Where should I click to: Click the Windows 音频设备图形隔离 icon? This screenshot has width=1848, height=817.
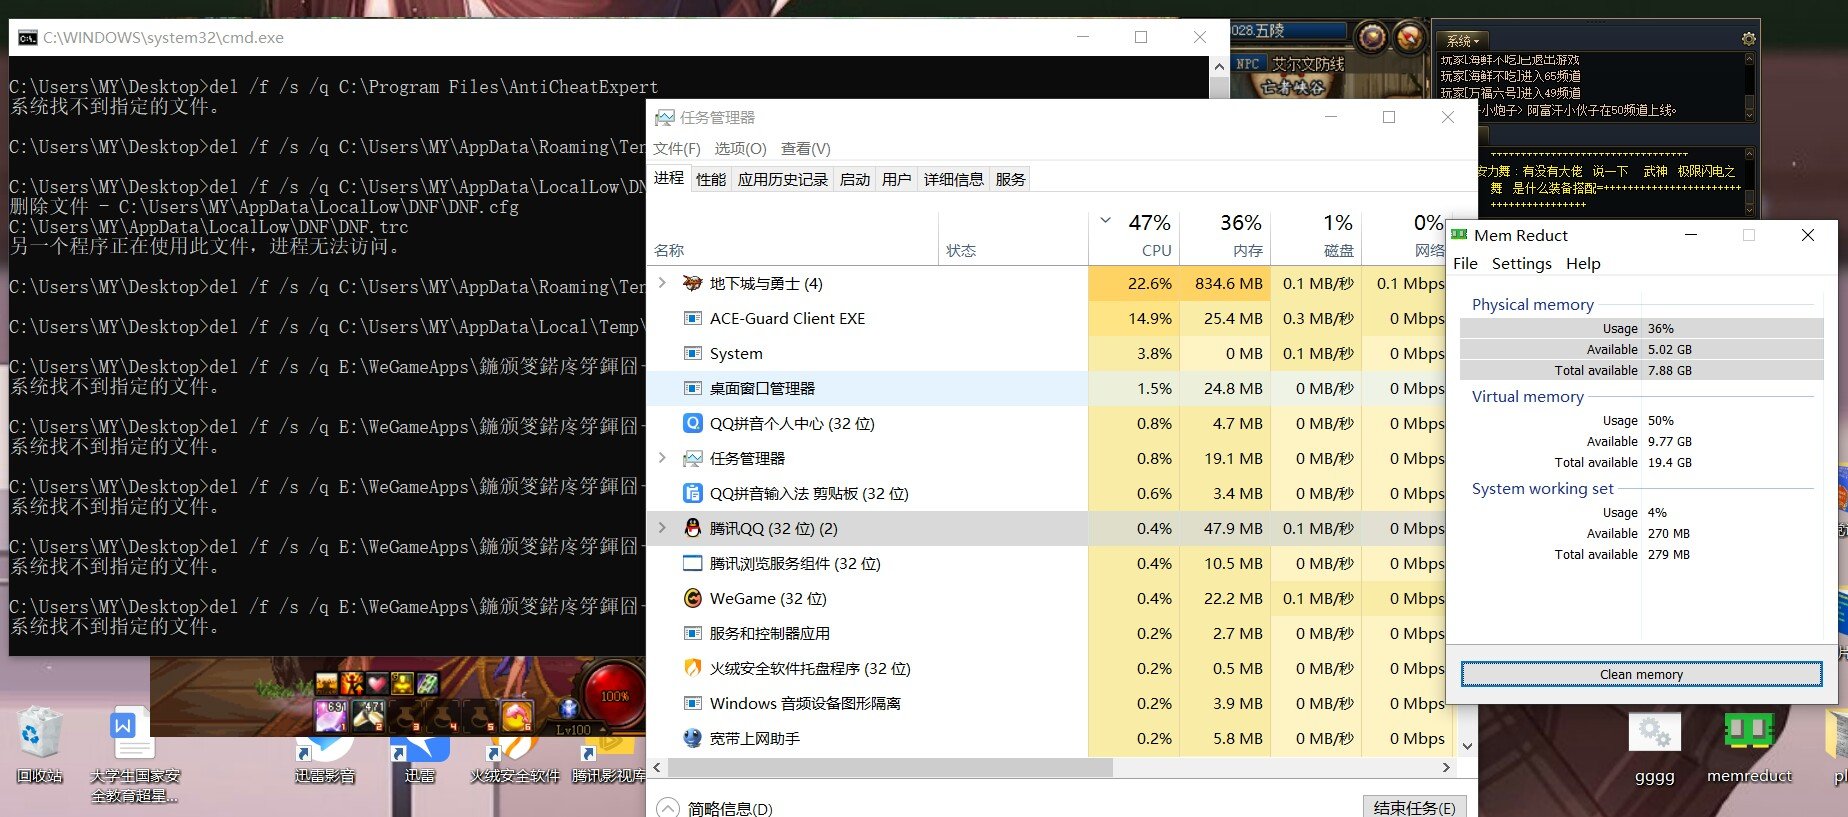pyautogui.click(x=692, y=703)
